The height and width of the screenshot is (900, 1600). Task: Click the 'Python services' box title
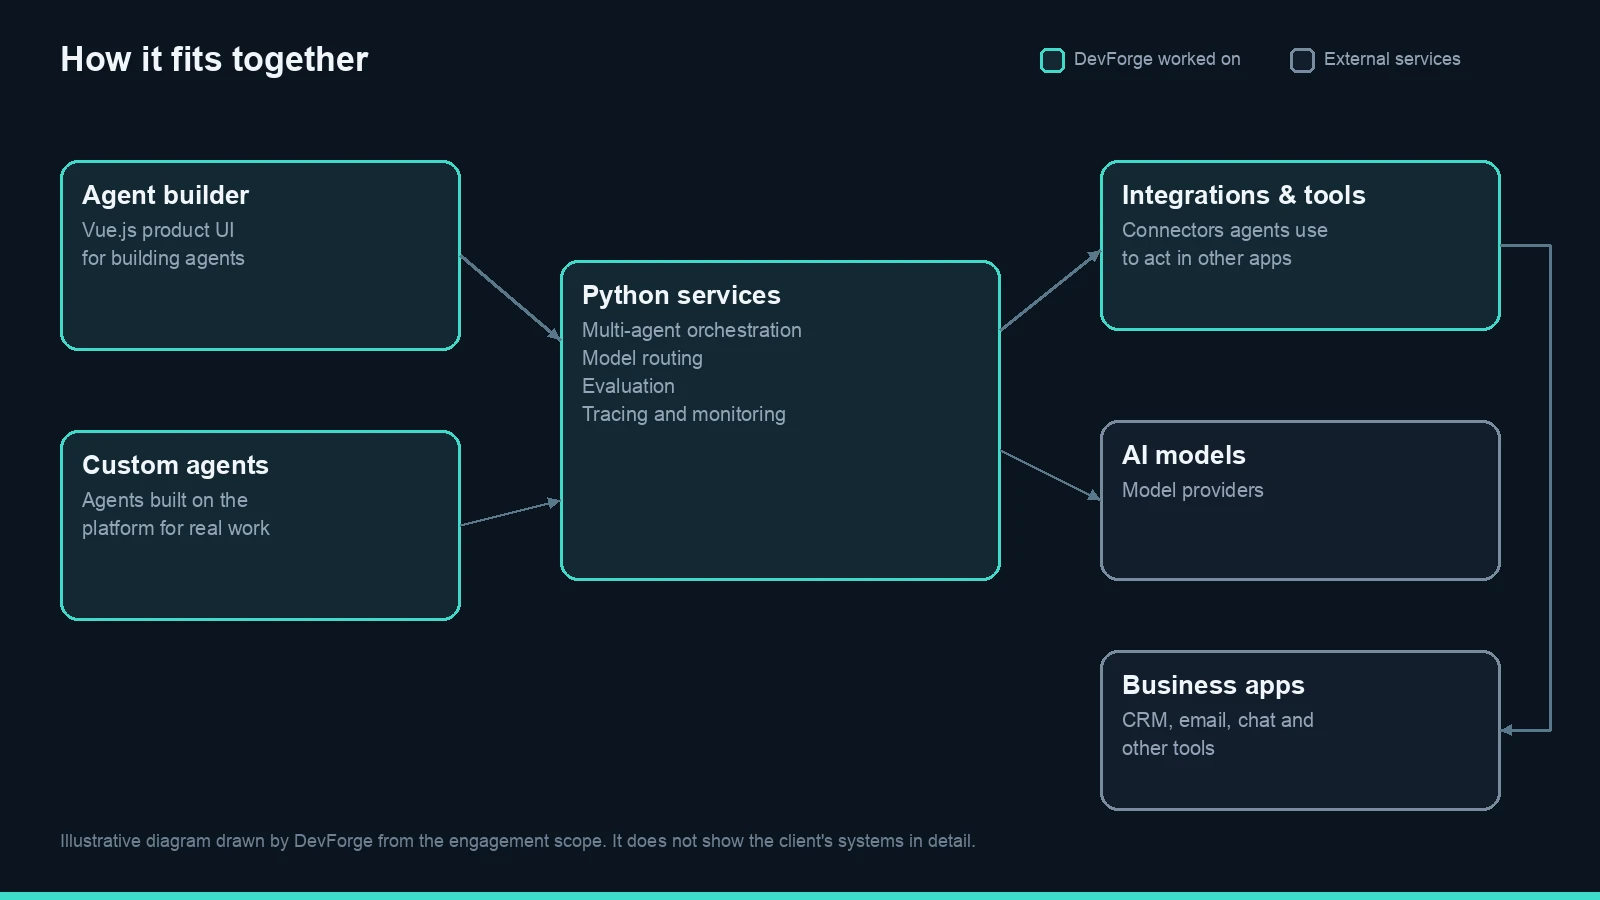(x=681, y=295)
